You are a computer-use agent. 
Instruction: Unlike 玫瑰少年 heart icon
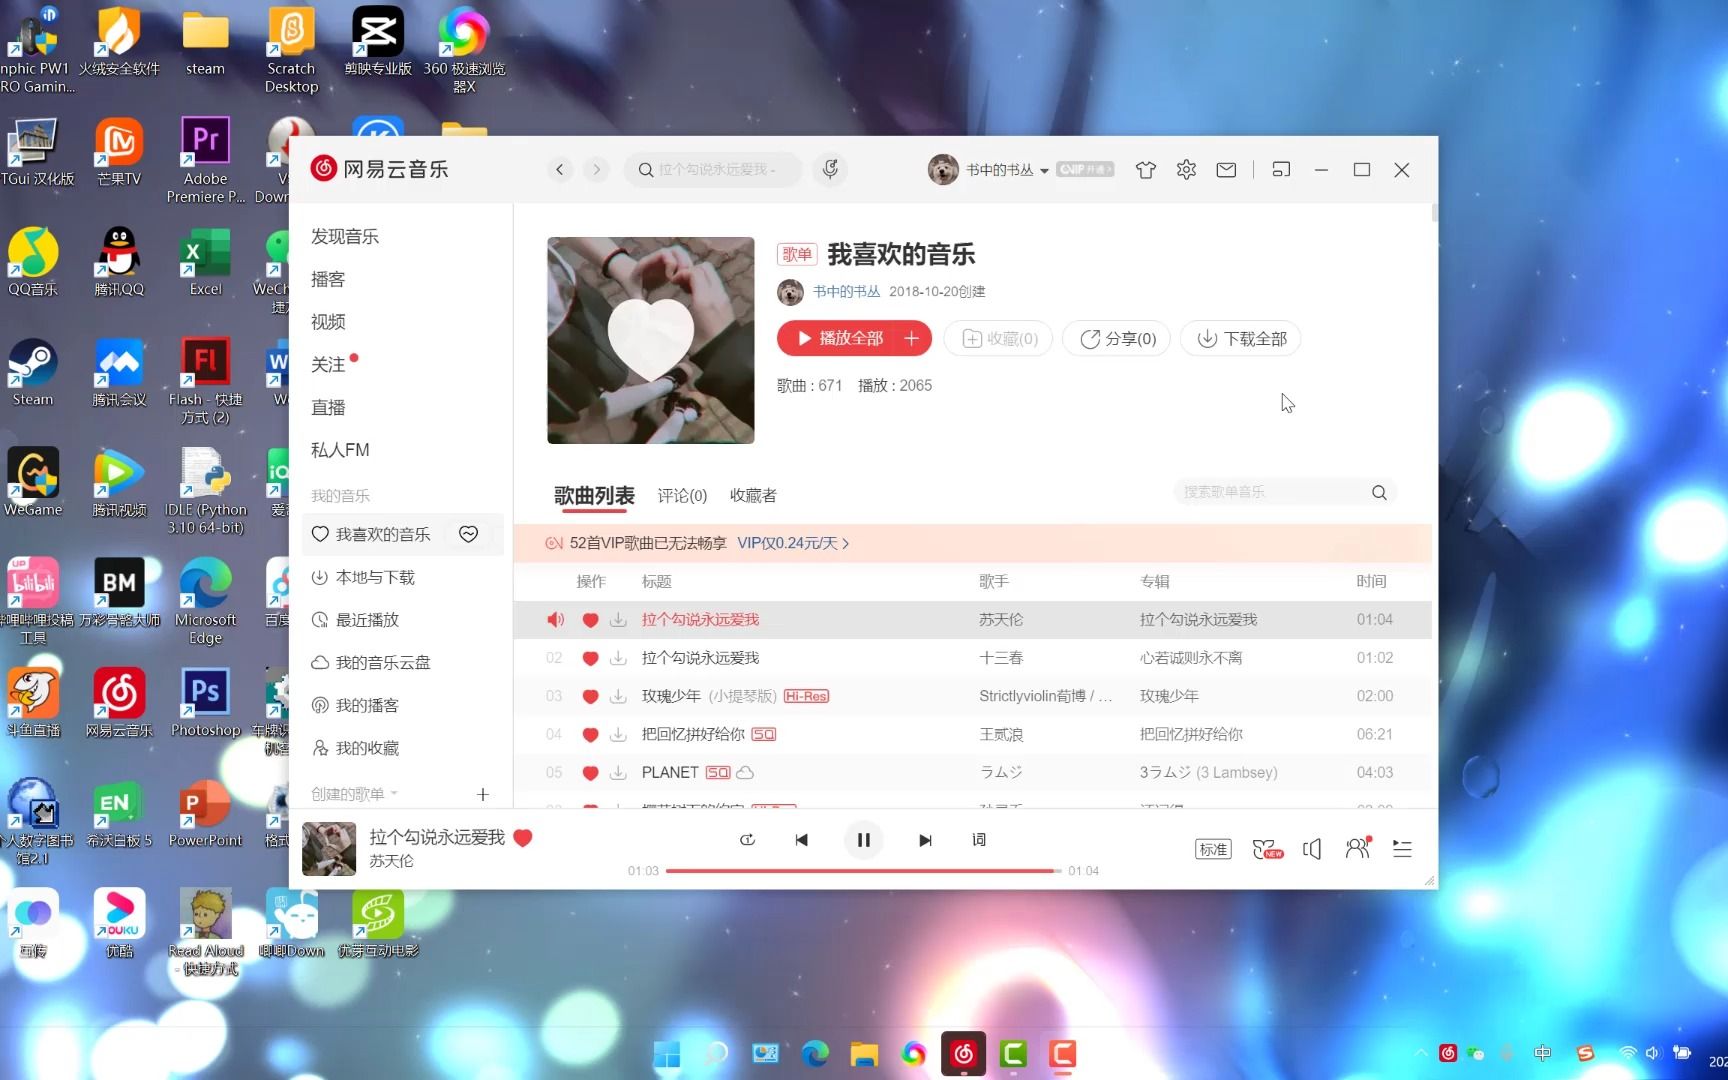pos(590,696)
